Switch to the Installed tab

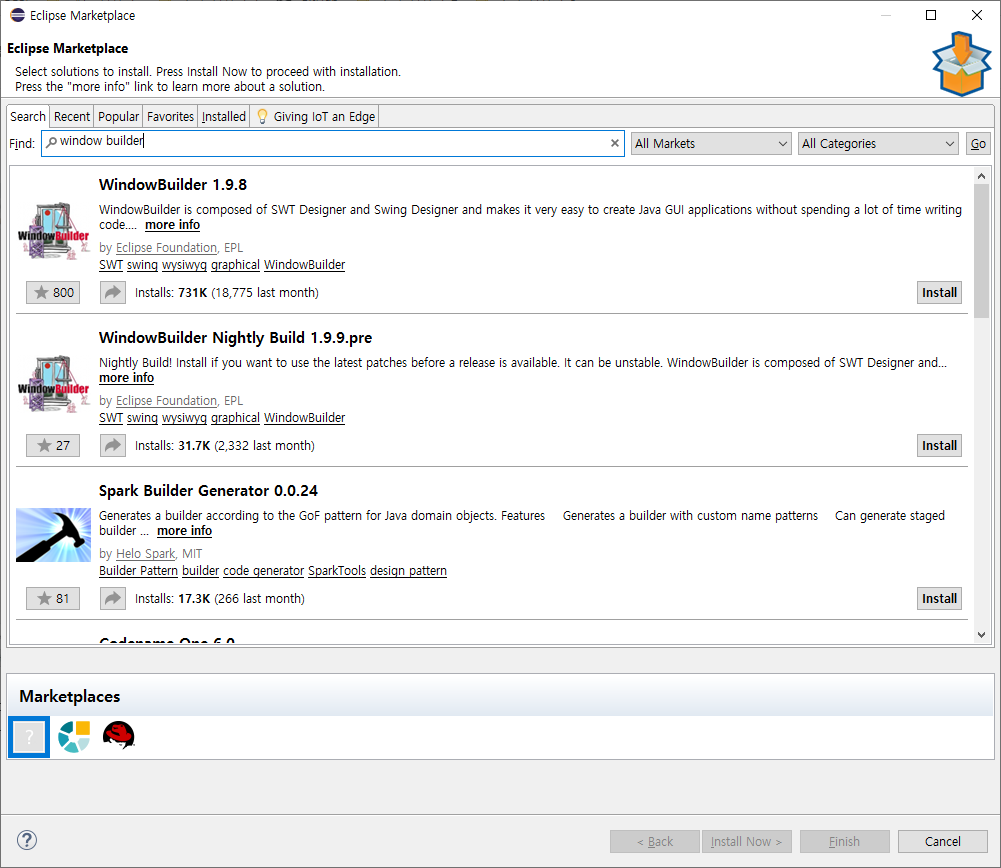tap(223, 116)
